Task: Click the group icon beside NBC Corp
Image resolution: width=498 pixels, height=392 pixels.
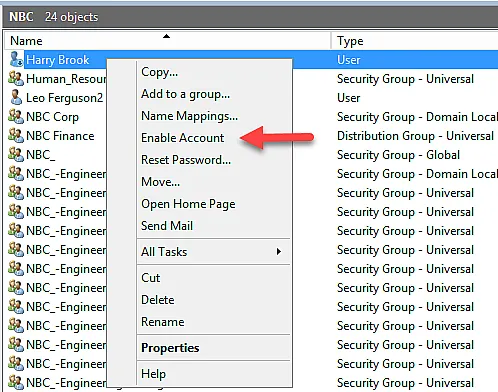Action: click(16, 116)
